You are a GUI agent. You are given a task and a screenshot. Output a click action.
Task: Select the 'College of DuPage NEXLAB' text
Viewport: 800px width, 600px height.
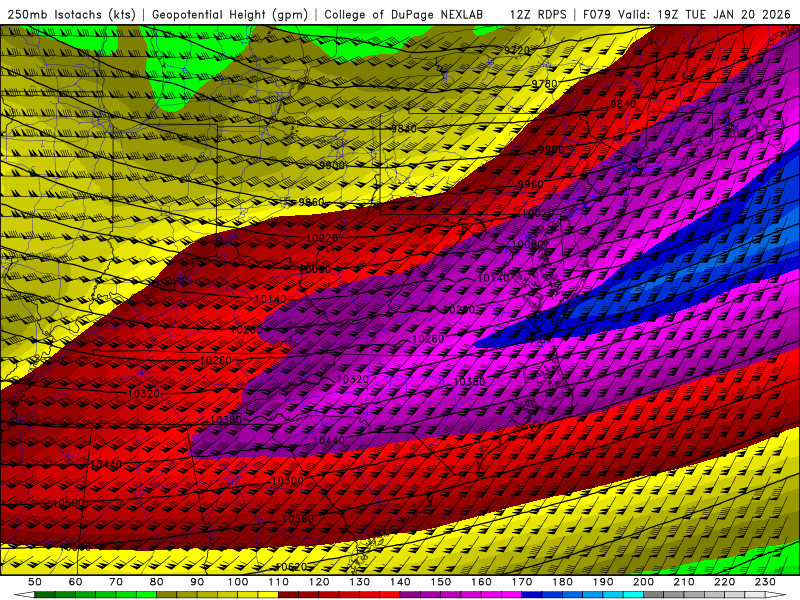tap(404, 14)
